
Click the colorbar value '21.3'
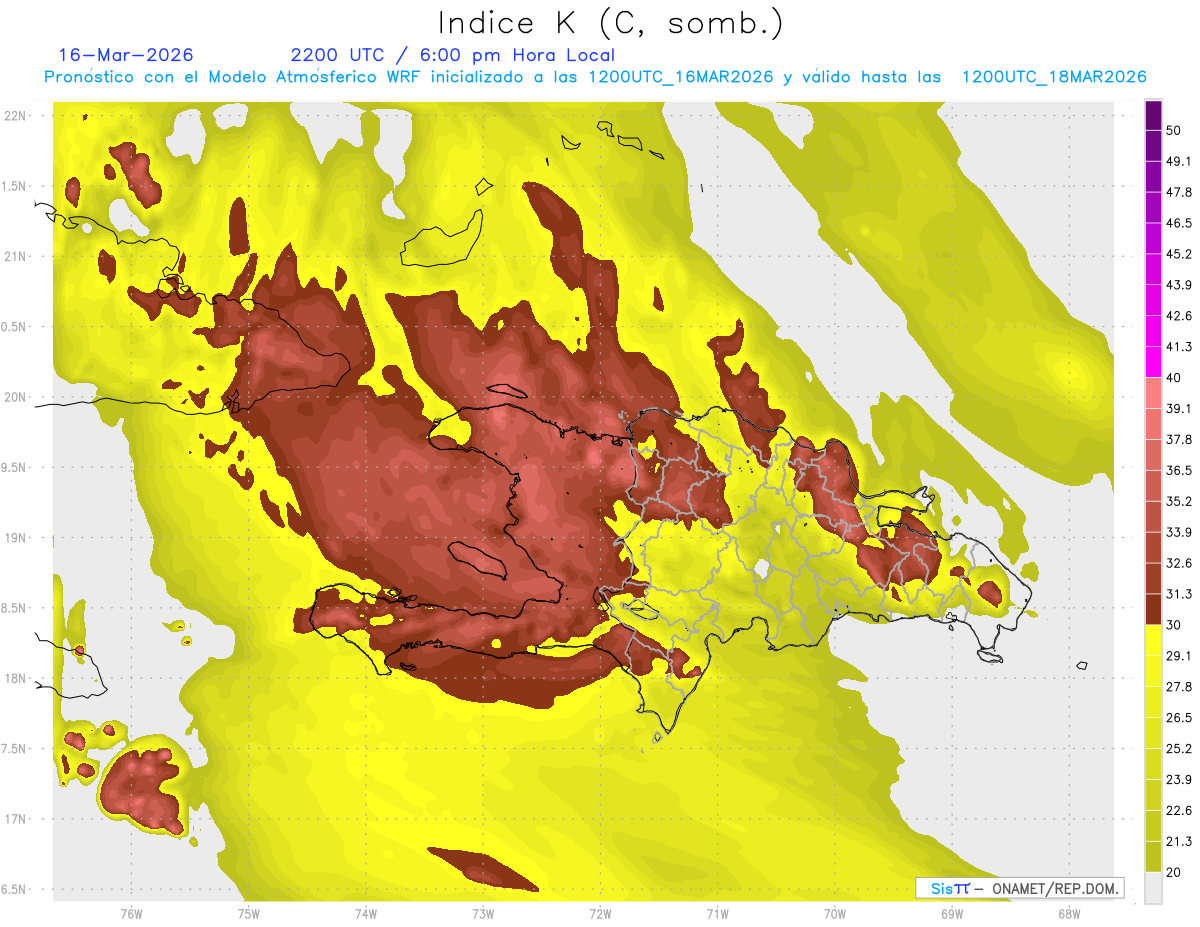[1179, 842]
